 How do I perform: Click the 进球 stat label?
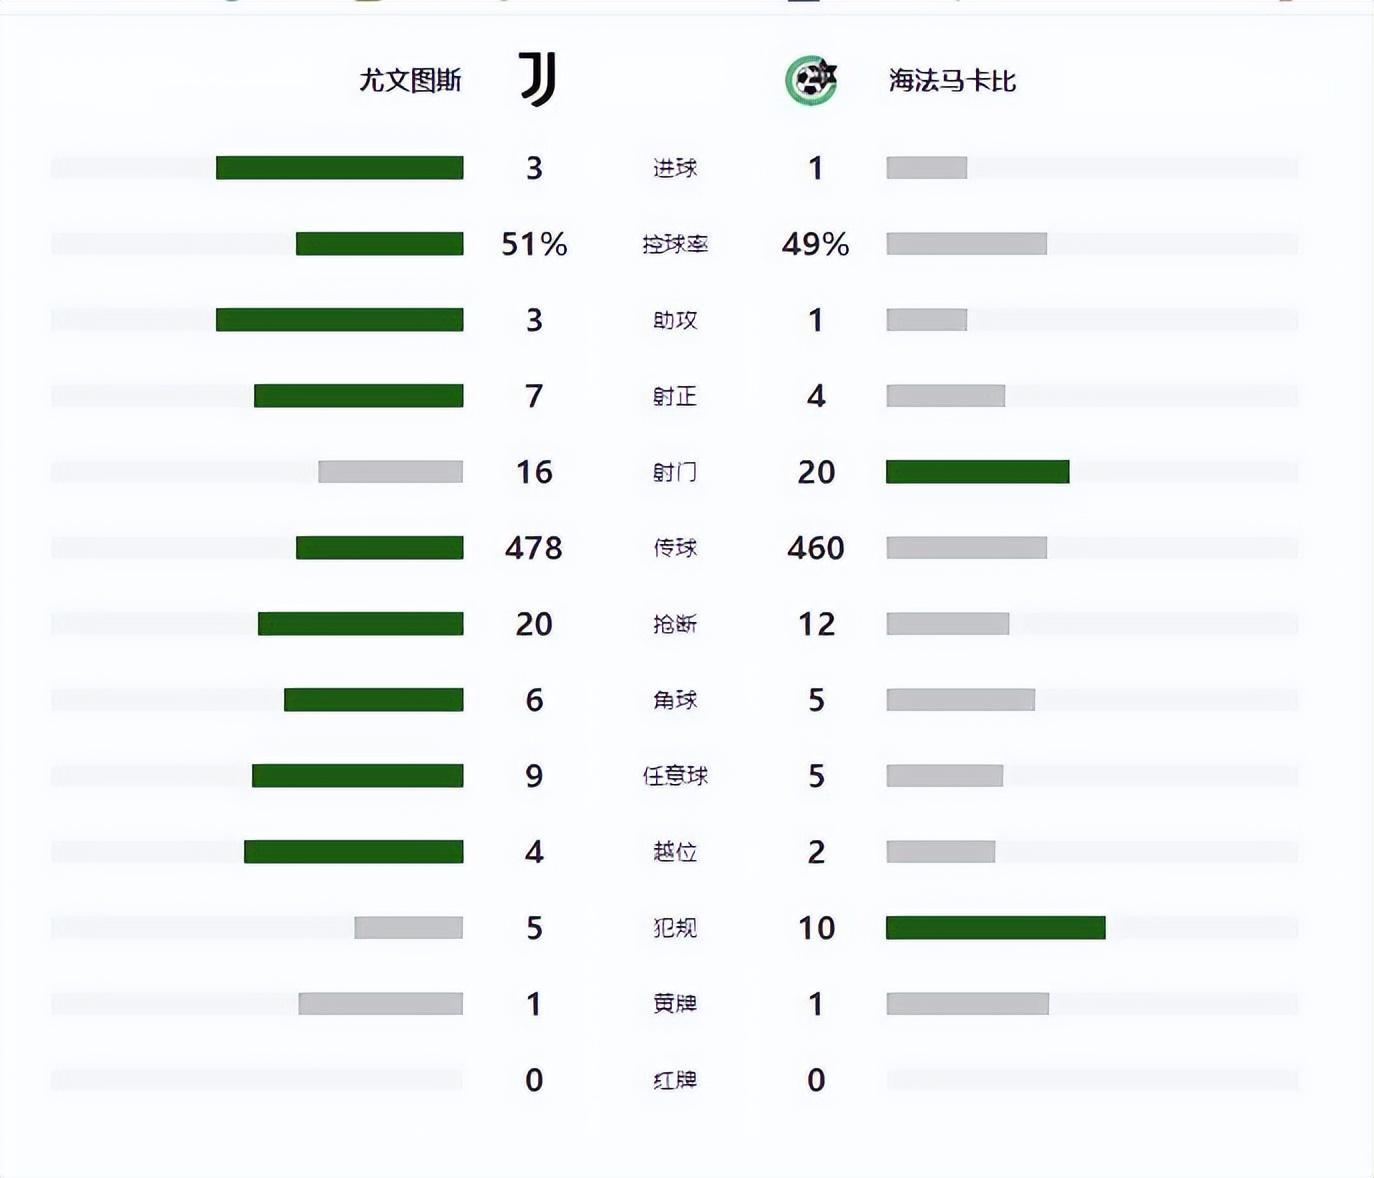(675, 168)
